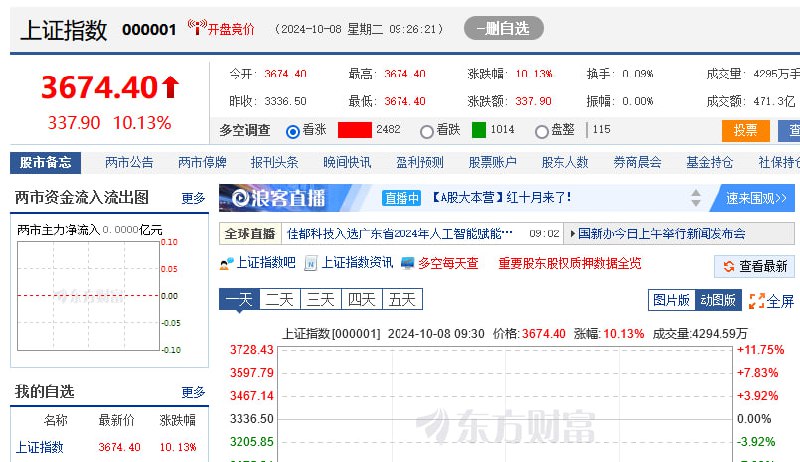Image resolution: width=800 pixels, height=462 pixels.
Task: Open the 【A股大本营】红十月来了 link
Action: tap(499, 197)
